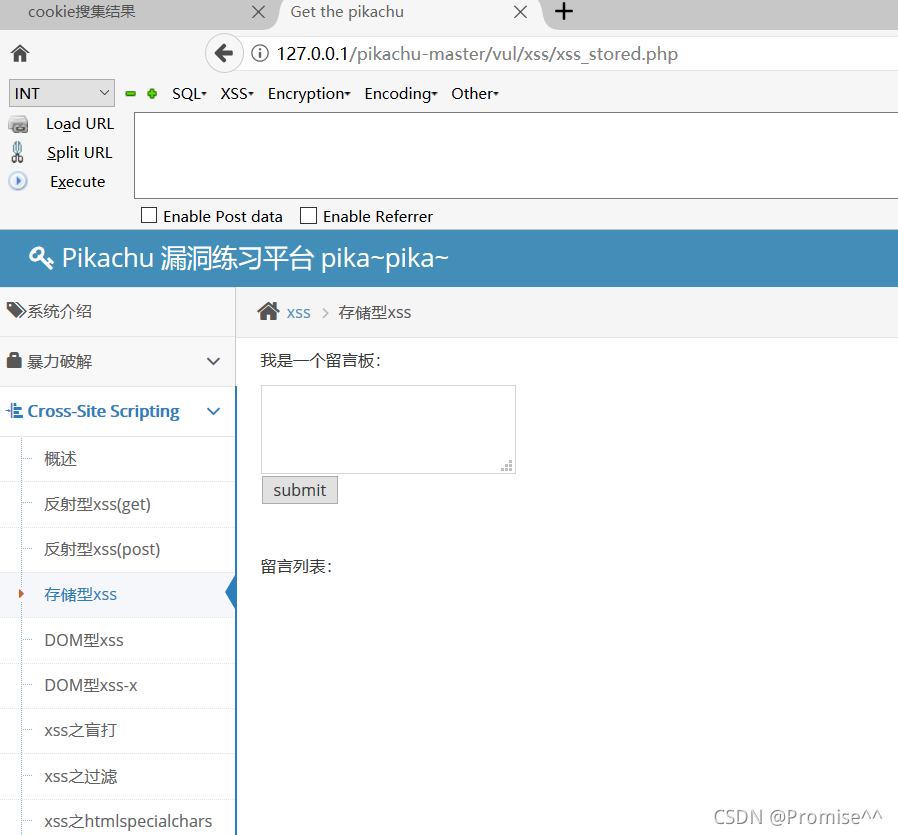Viewport: 898px width, 835px height.
Task: Click inside the message board textarea
Action: pyautogui.click(x=388, y=429)
